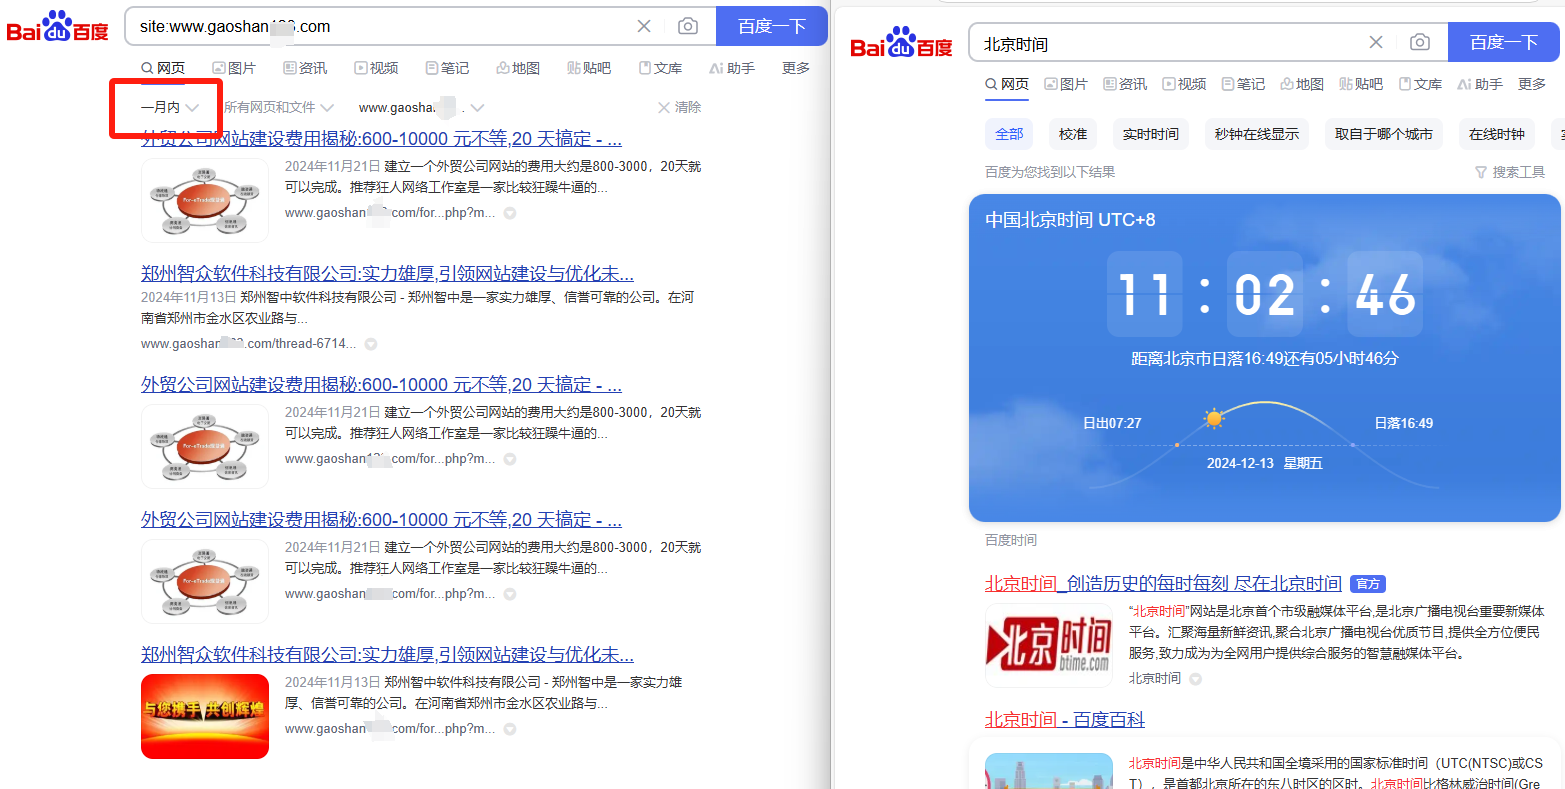Click the Baidu logo in right window
The image size is (1565, 789).
[901, 43]
